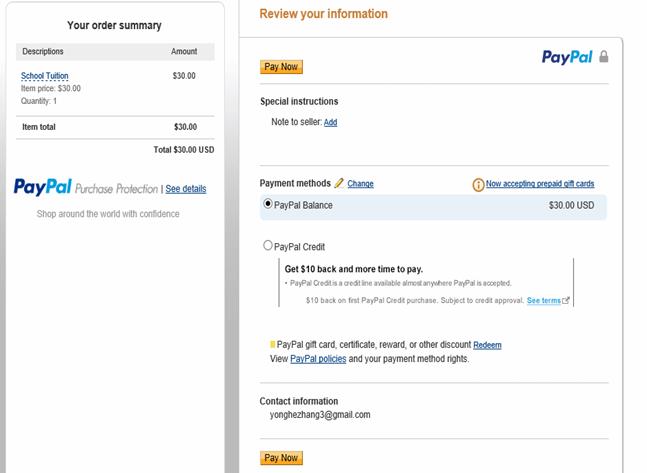Click the PayPal Purchase Protection logo

click(86, 187)
